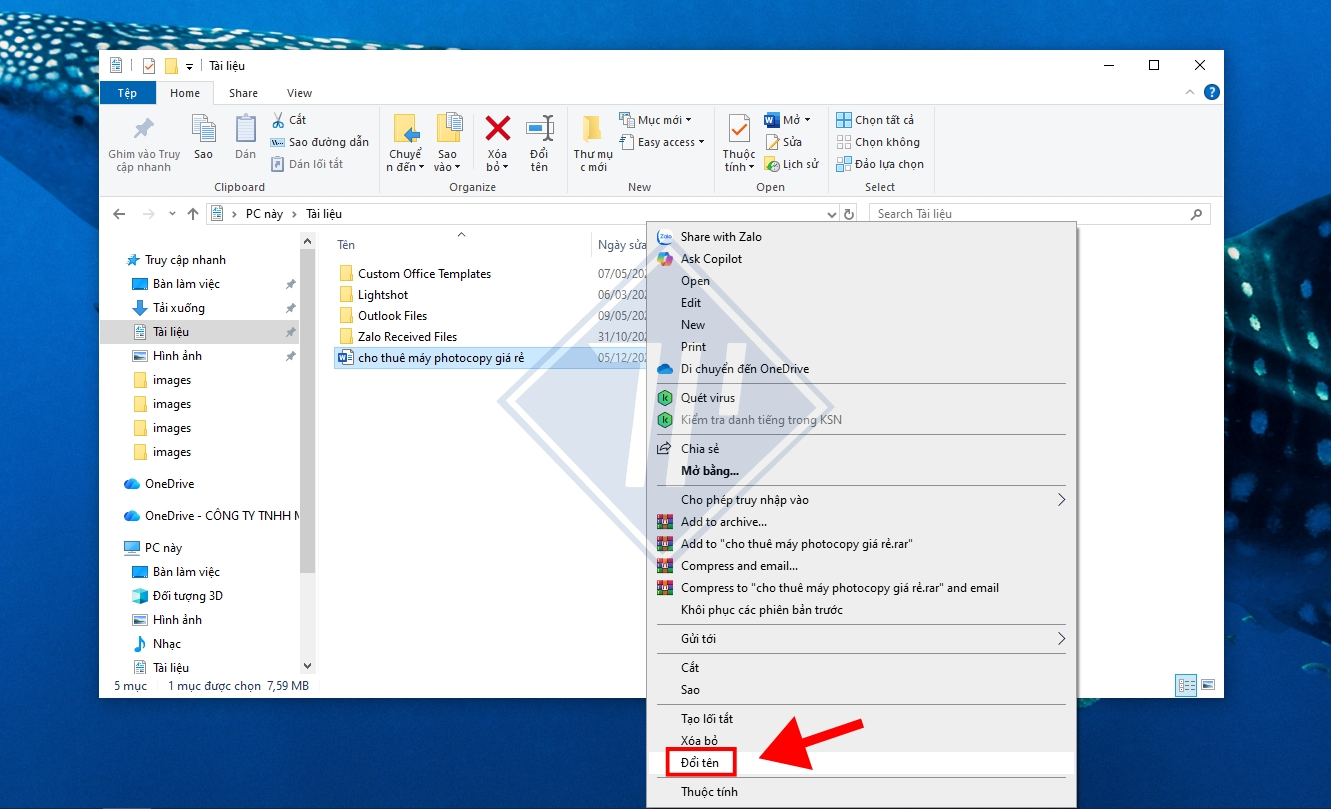Open the Tệp file tab
Screen dimensions: 1331x809
click(128, 93)
